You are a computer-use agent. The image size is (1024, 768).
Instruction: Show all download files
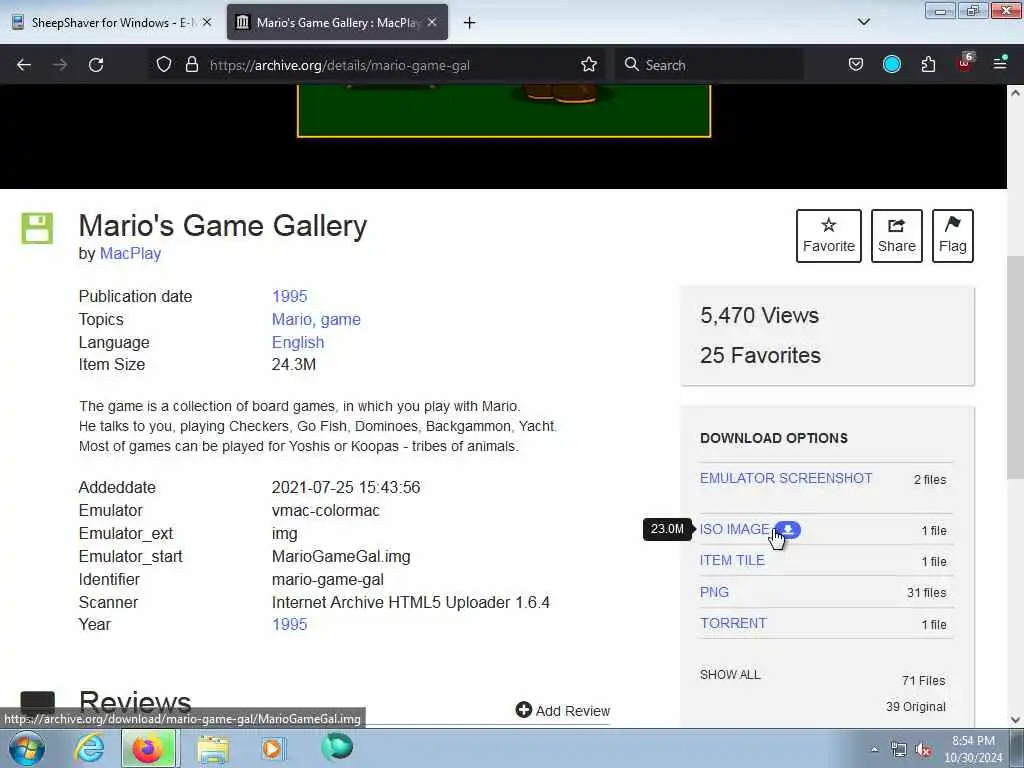coord(730,675)
